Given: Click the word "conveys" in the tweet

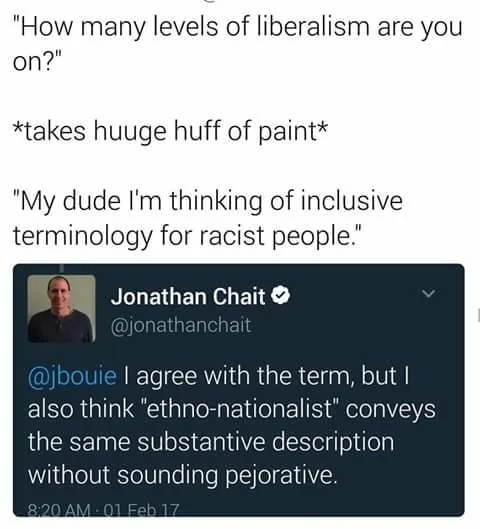Looking at the screenshot, I should pos(391,409).
